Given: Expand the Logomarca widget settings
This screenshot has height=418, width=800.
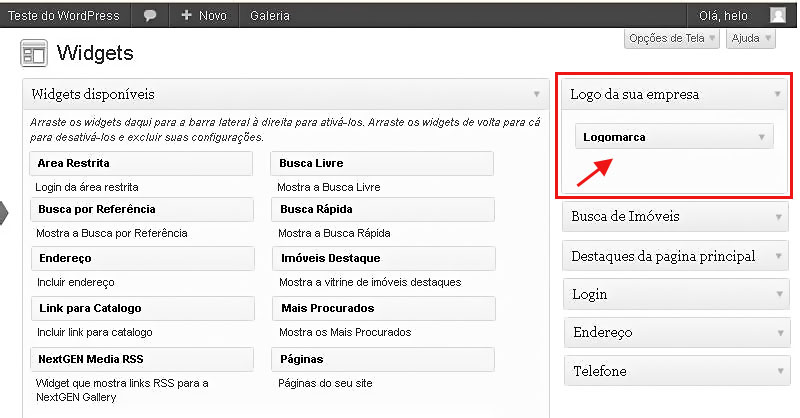Looking at the screenshot, I should click(762, 137).
